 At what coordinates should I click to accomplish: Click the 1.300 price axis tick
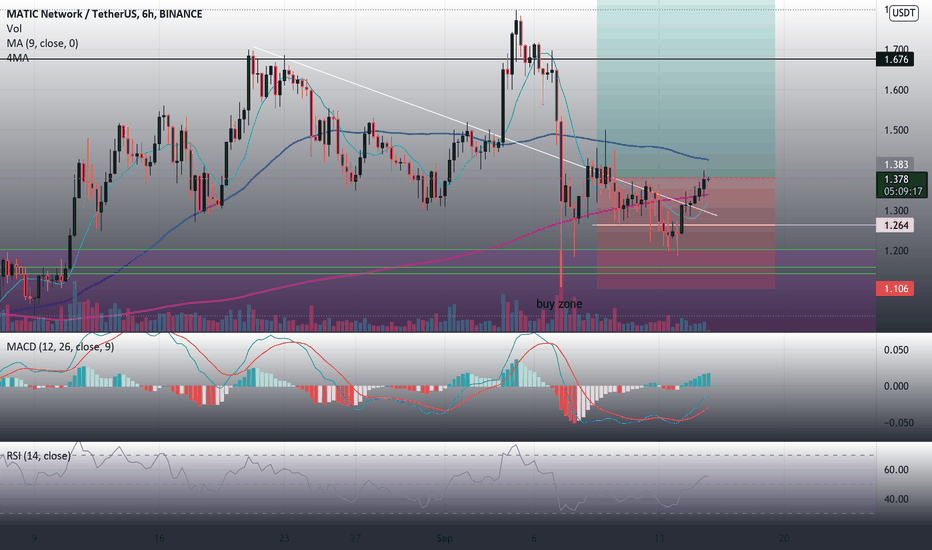(x=896, y=210)
